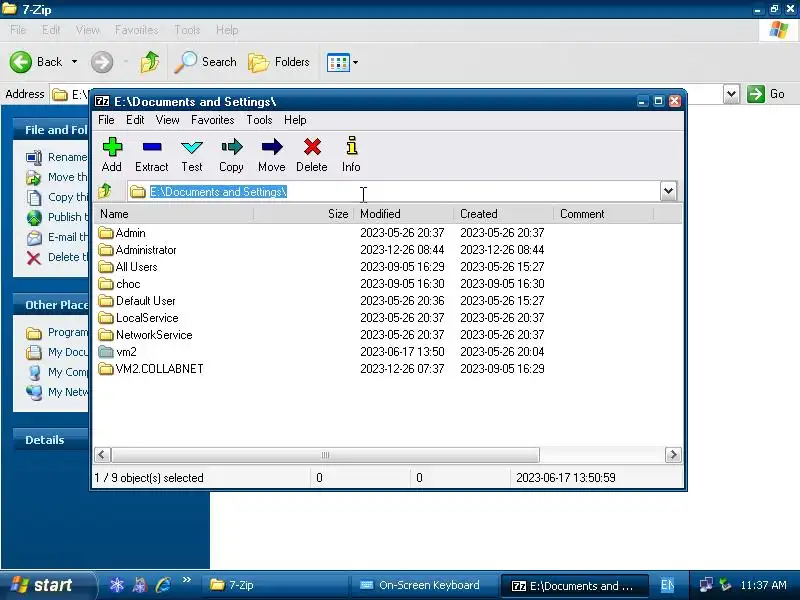
Task: Click the scrollbar right arrow in file list
Action: pos(673,455)
